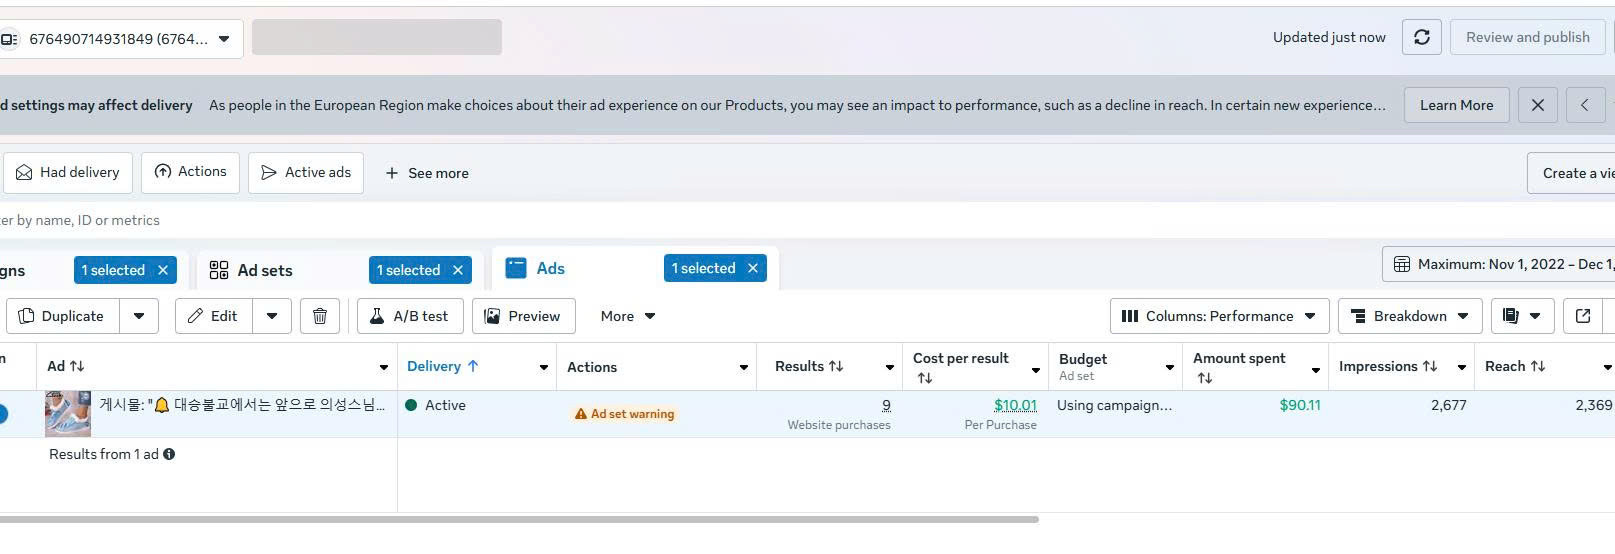Click the A/B test button
The image size is (1615, 554).
(x=409, y=316)
